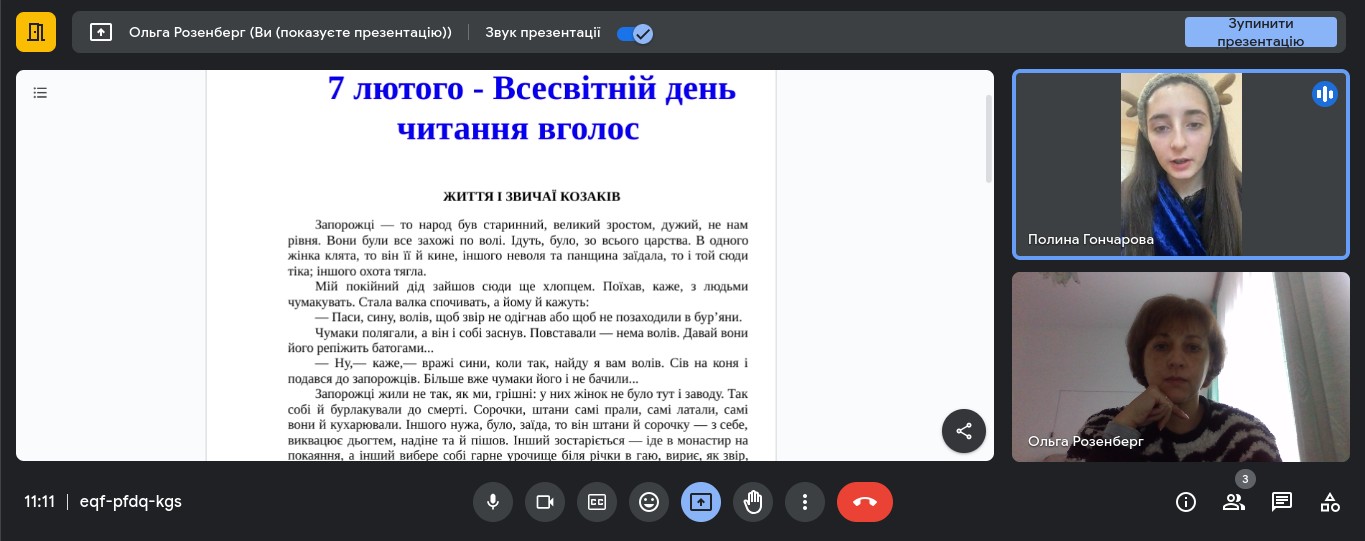Click the yellow leave-room door icon
Image resolution: width=1365 pixels, height=541 pixels.
pos(36,32)
